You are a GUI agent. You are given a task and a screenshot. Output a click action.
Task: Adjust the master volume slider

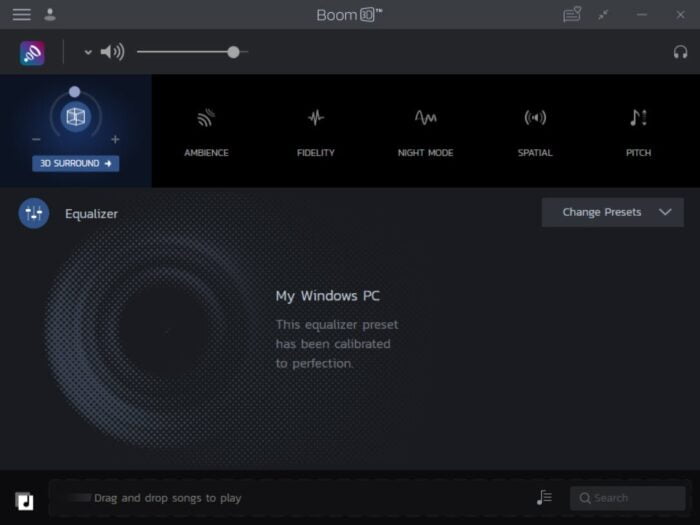coord(192,52)
